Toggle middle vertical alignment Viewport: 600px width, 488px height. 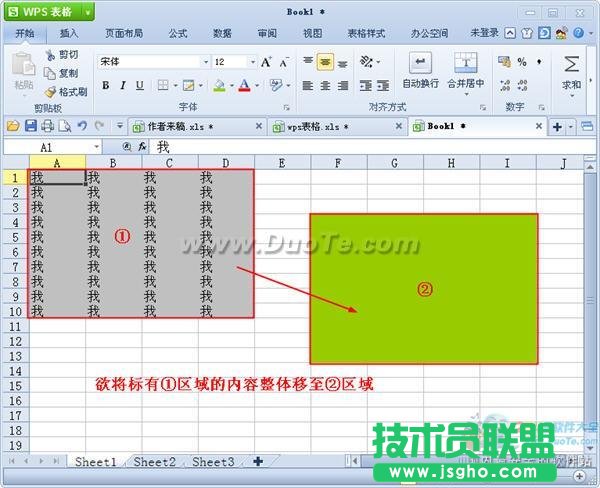pyautogui.click(x=325, y=62)
